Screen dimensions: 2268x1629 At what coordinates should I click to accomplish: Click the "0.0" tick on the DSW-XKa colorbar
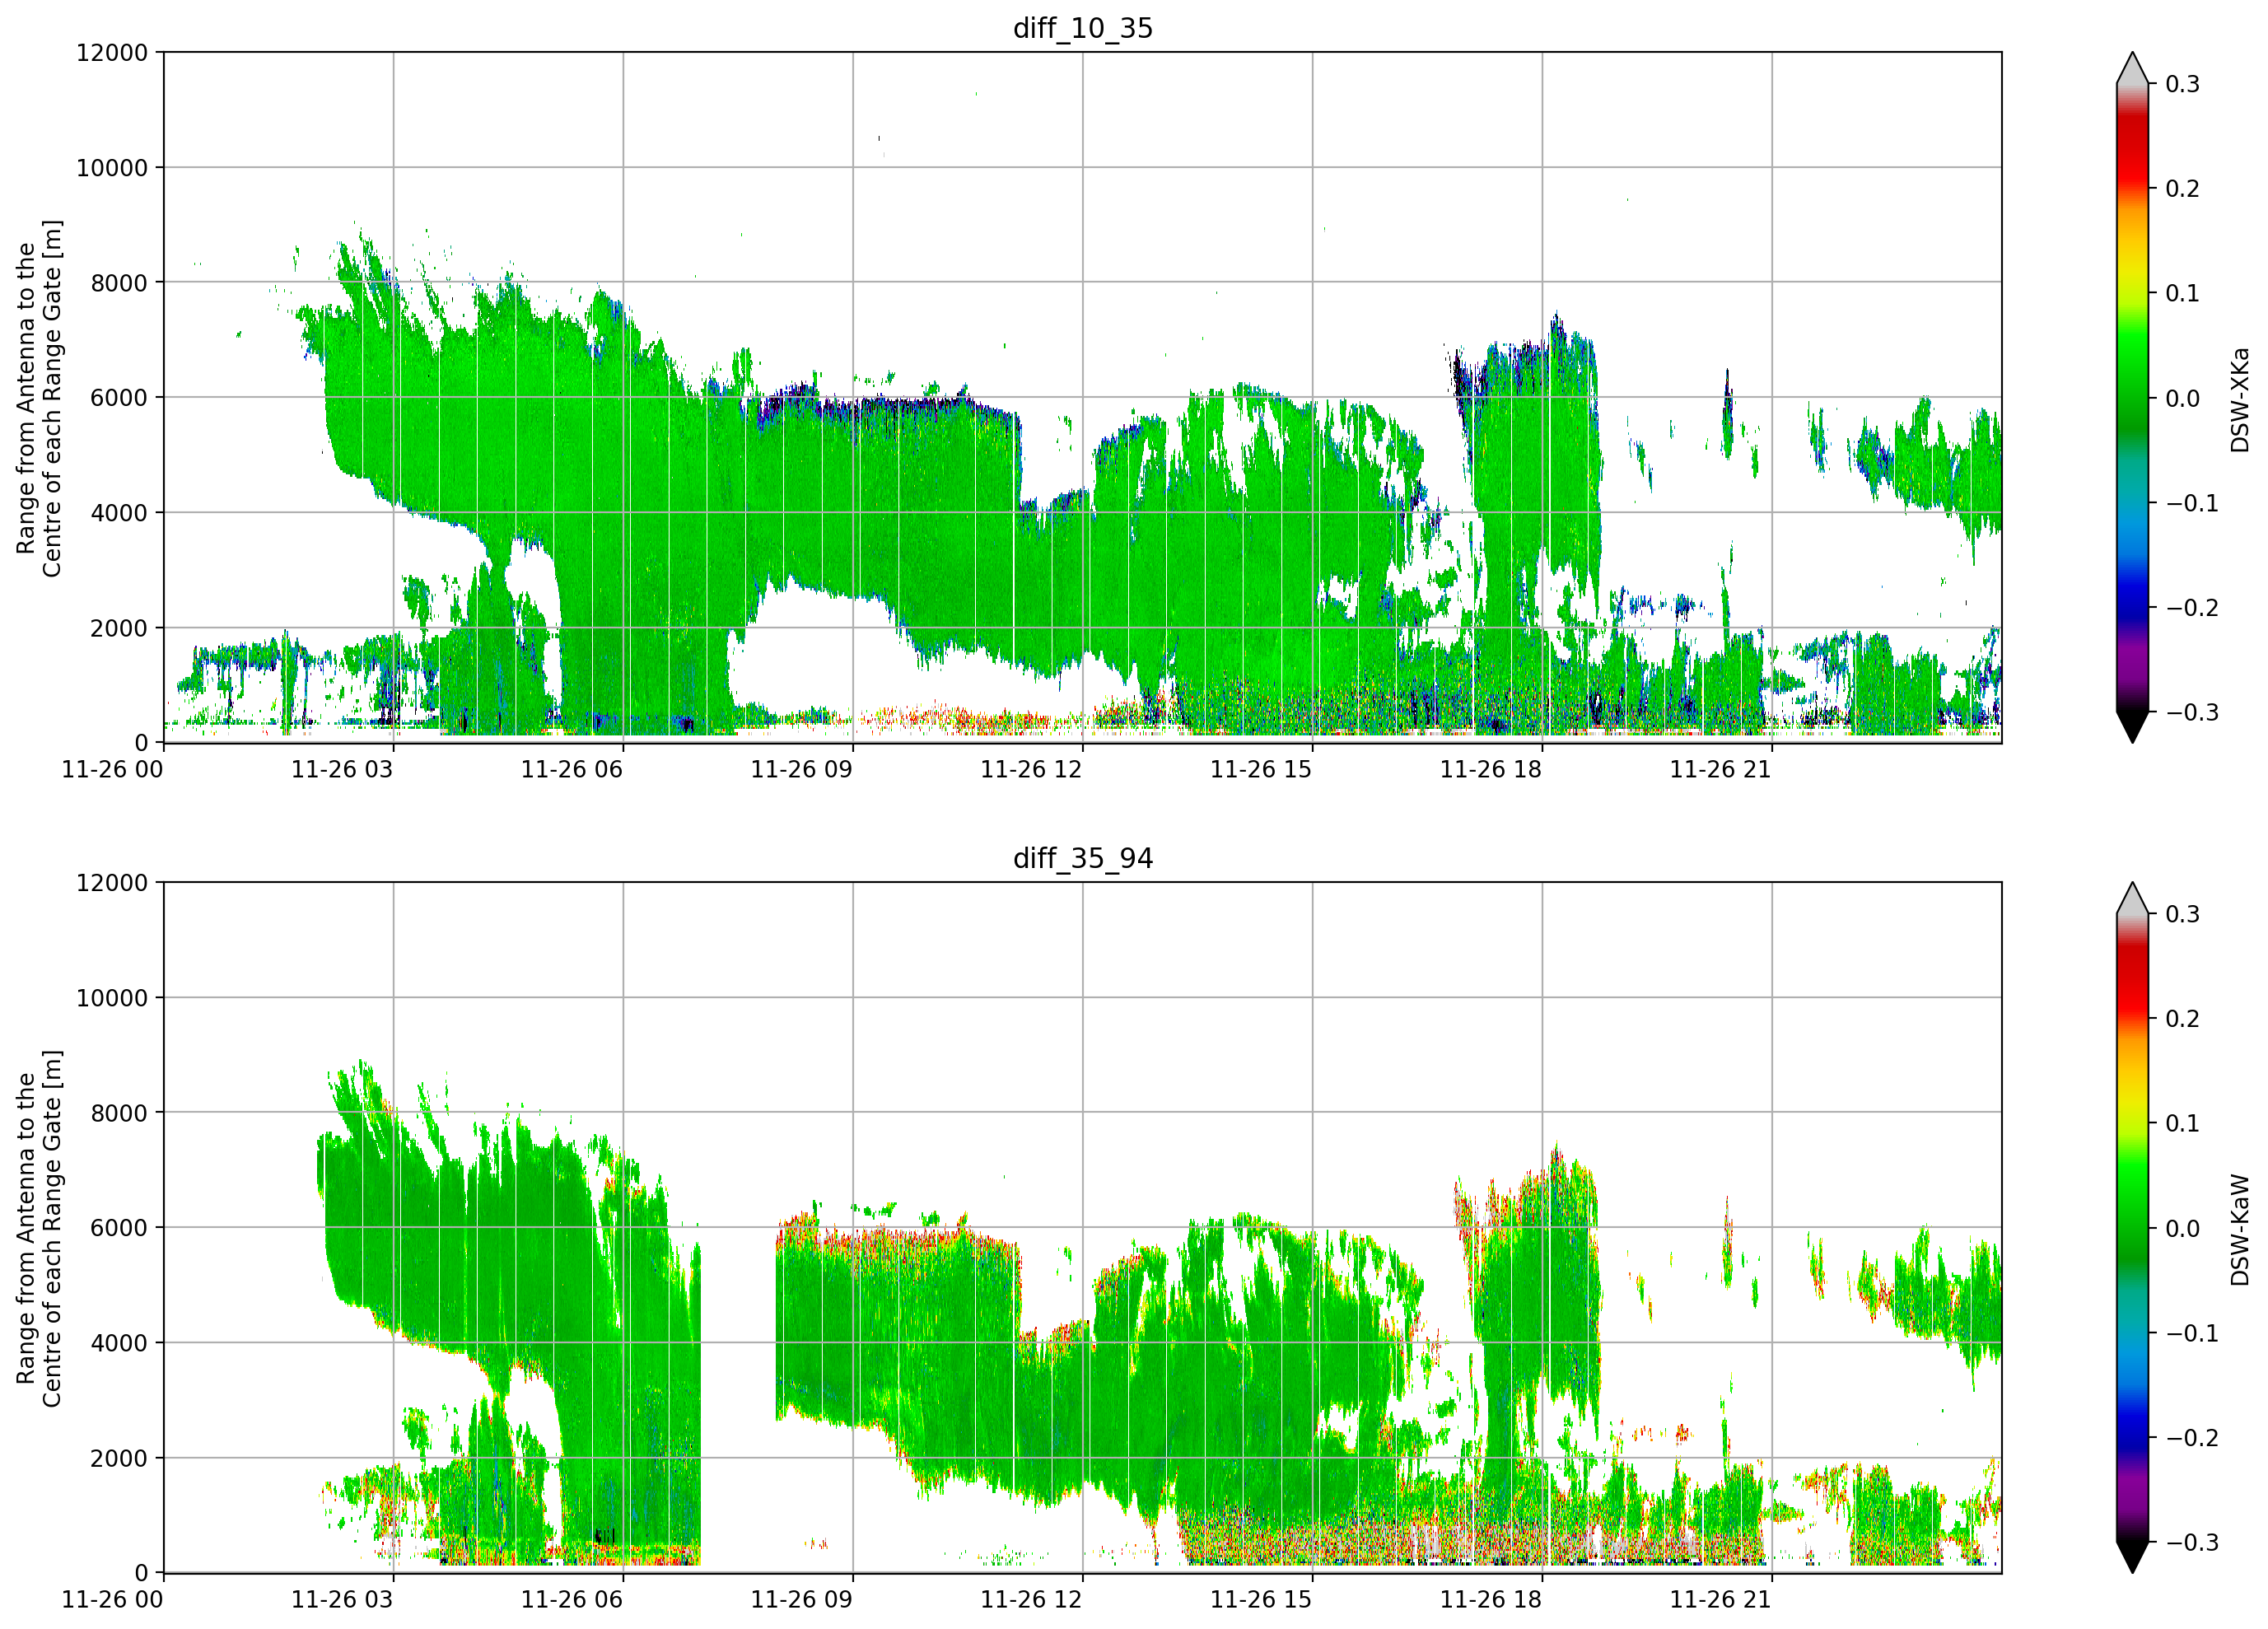point(2183,398)
